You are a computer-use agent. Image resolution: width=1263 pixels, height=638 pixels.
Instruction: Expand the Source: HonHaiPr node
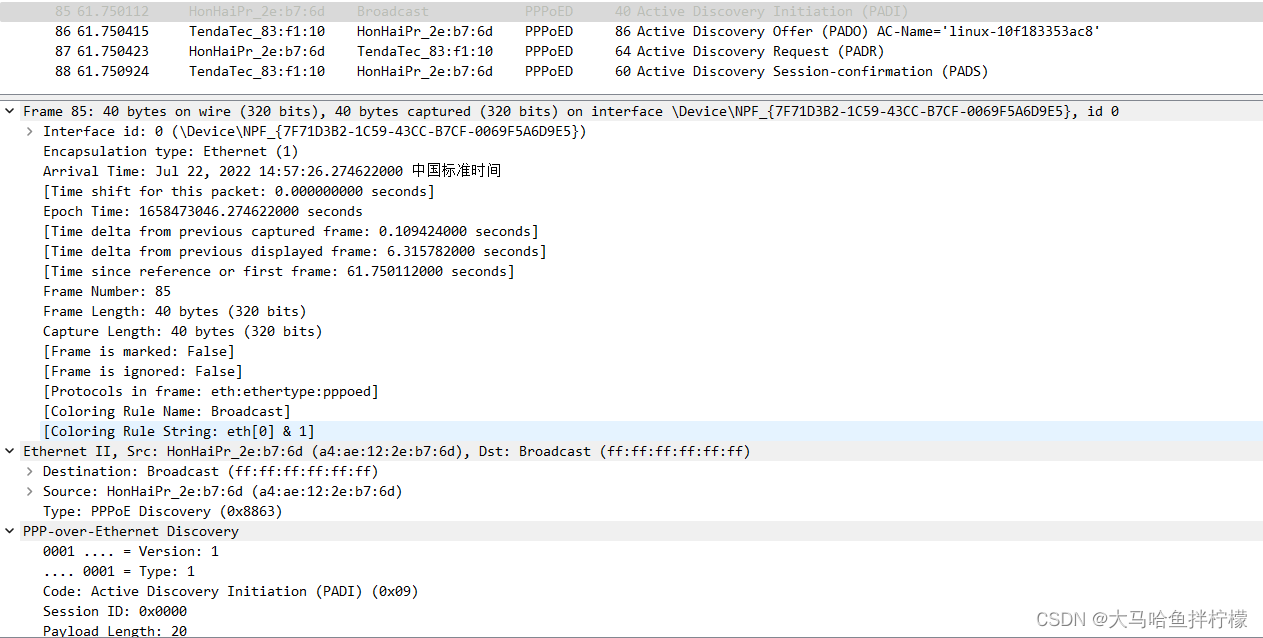(x=30, y=492)
